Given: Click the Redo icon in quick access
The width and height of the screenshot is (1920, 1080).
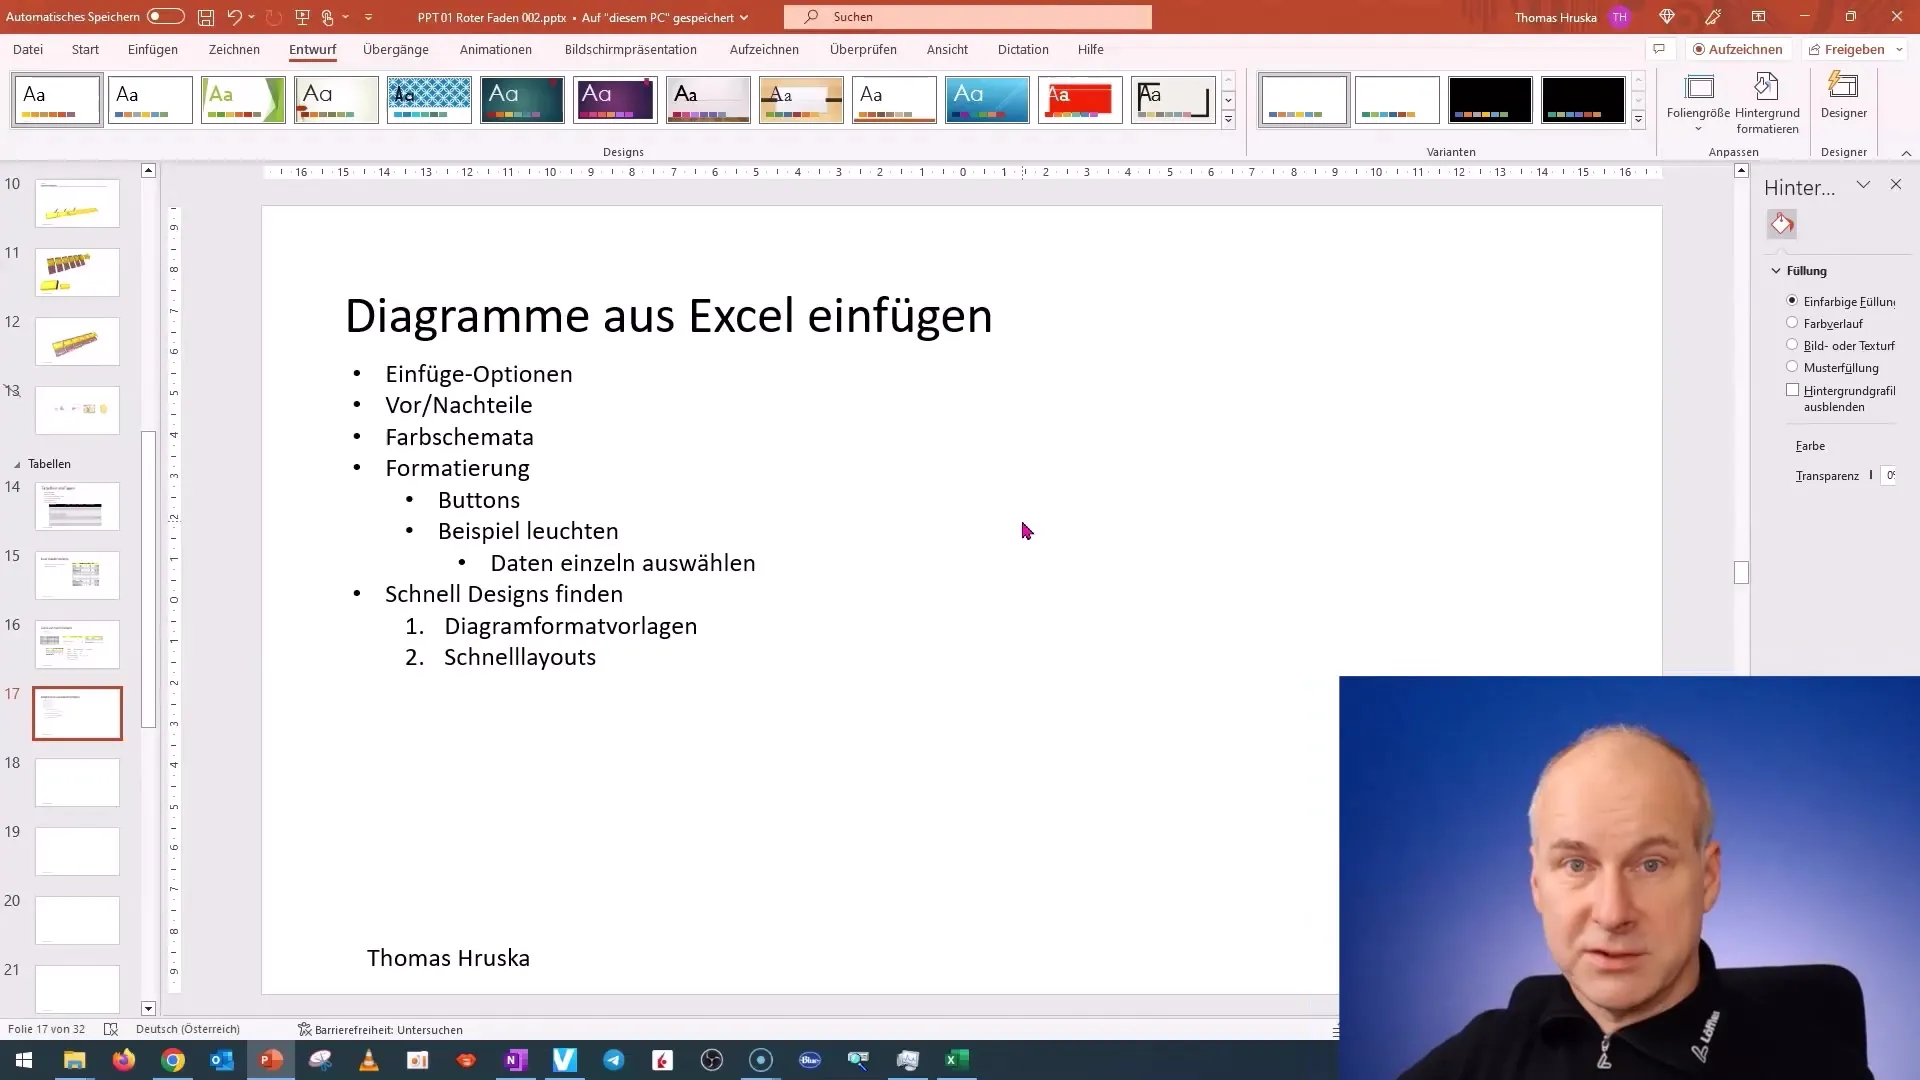Looking at the screenshot, I should click(273, 17).
